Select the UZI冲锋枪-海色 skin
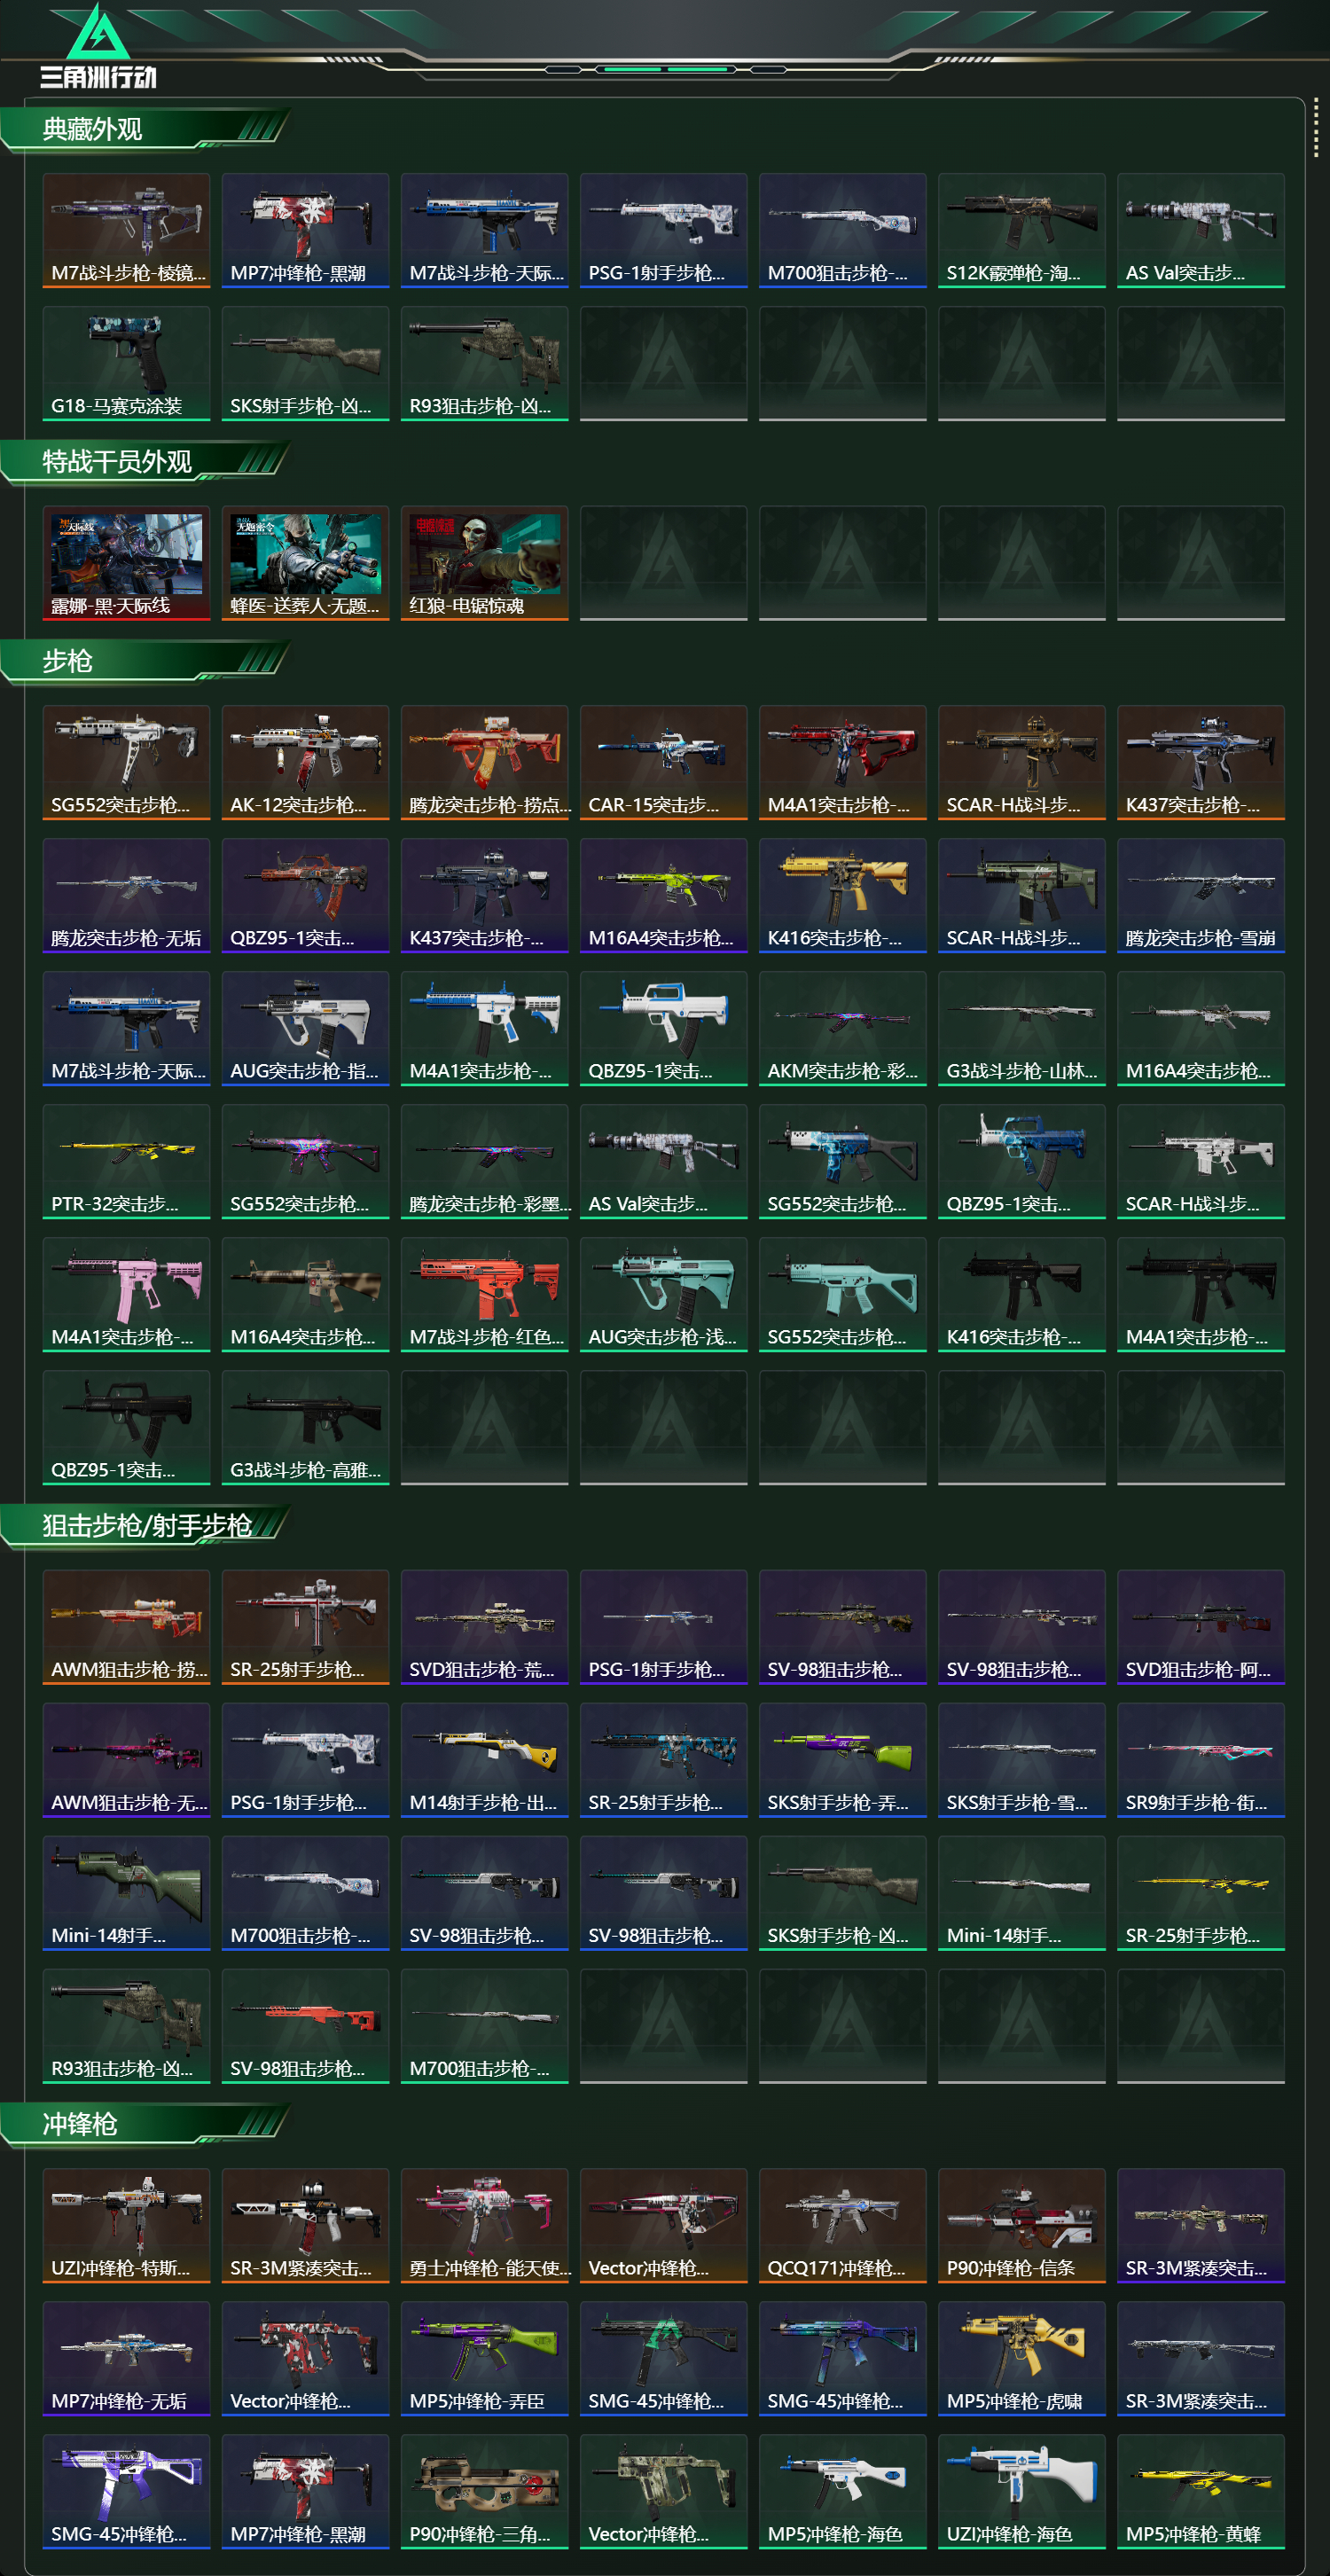Screen dimensions: 1330x2576 click(x=1021, y=2492)
